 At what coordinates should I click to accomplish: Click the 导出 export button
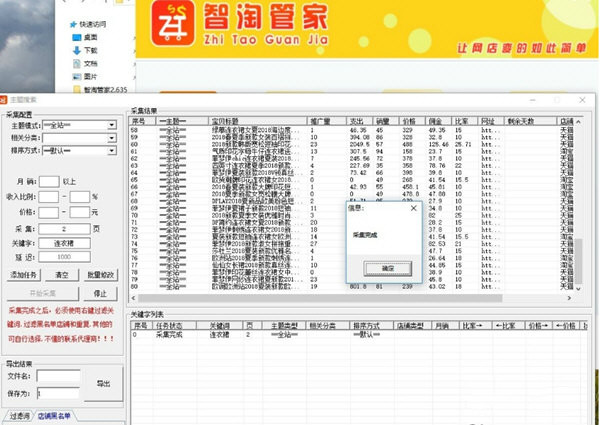103,384
